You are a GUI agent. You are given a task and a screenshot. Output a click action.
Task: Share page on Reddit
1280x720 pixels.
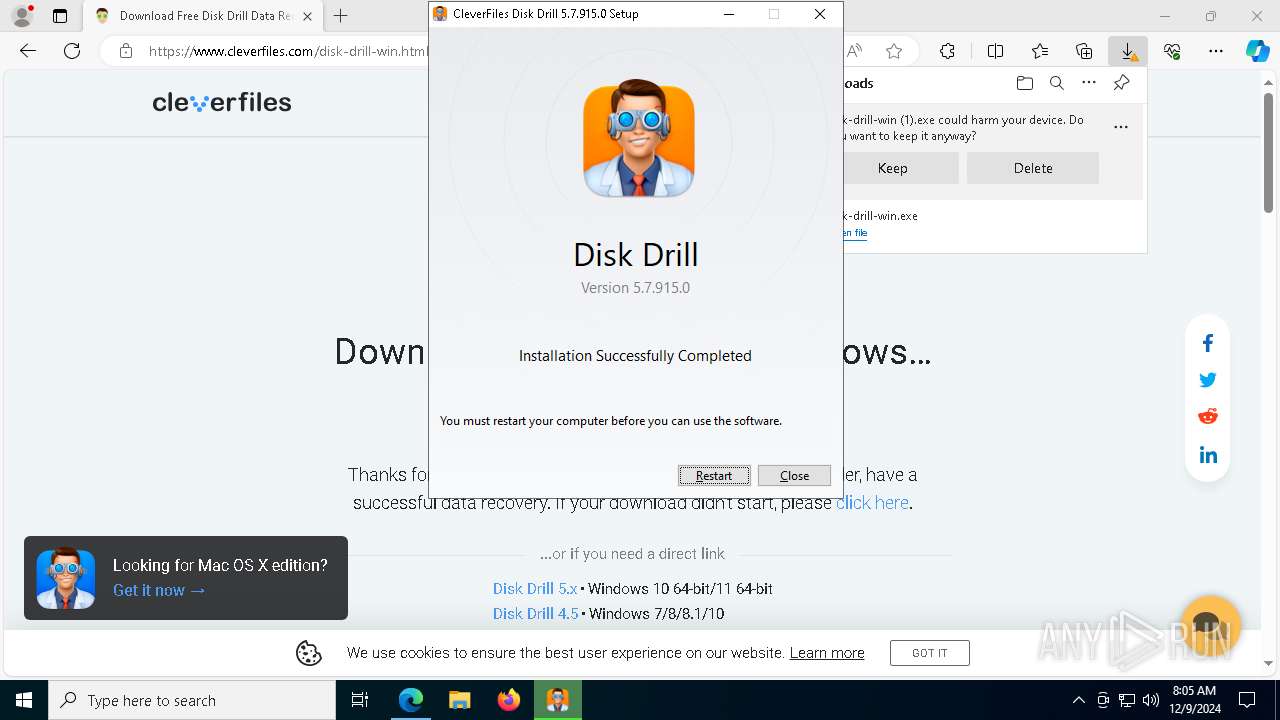tap(1208, 416)
